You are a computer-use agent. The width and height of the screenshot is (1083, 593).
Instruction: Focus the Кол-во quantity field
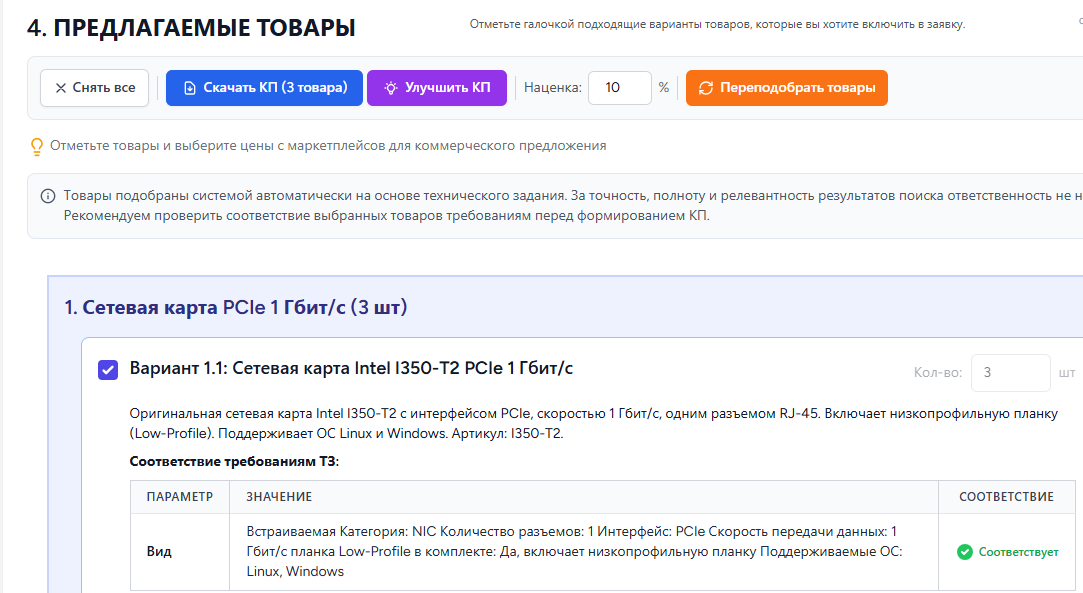tap(1009, 373)
